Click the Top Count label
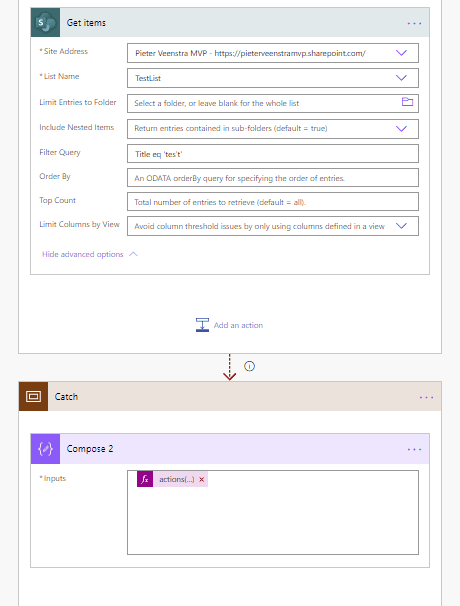Viewport: 460px width, 606px height. click(58, 201)
